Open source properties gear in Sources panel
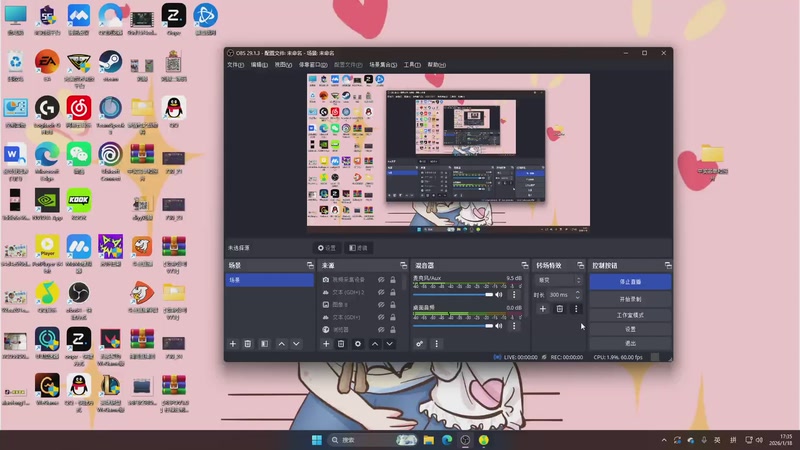Screen dimensions: 800x450 [x=358, y=344]
